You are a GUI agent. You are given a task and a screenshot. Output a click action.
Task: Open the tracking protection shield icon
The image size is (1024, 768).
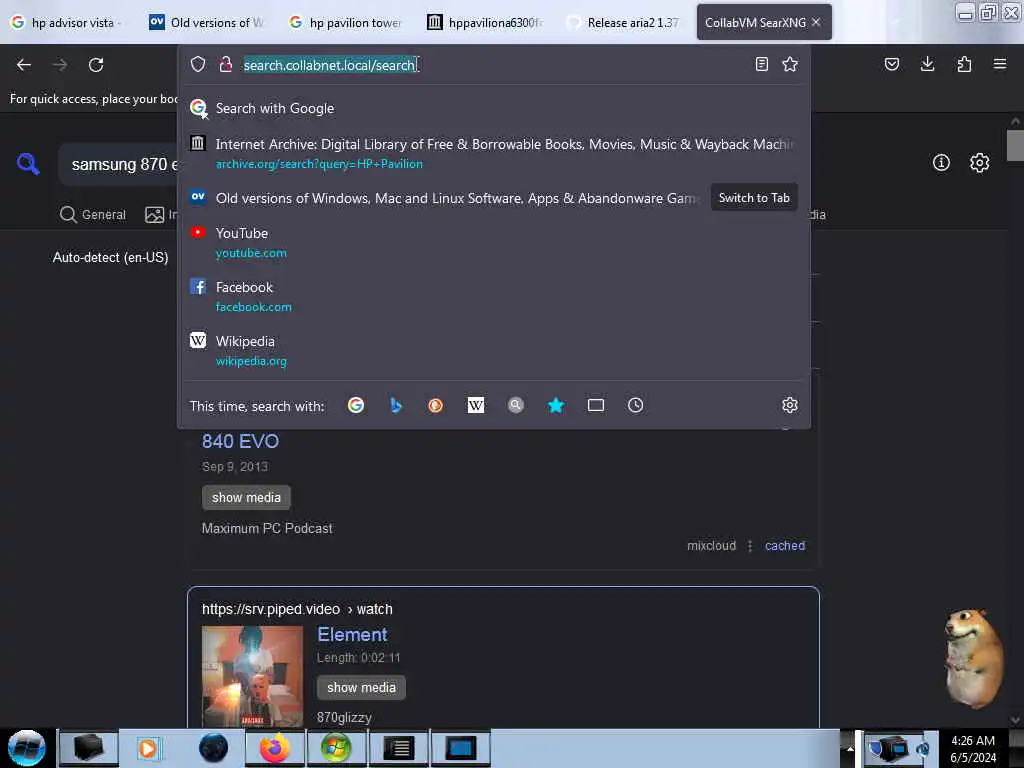click(198, 64)
